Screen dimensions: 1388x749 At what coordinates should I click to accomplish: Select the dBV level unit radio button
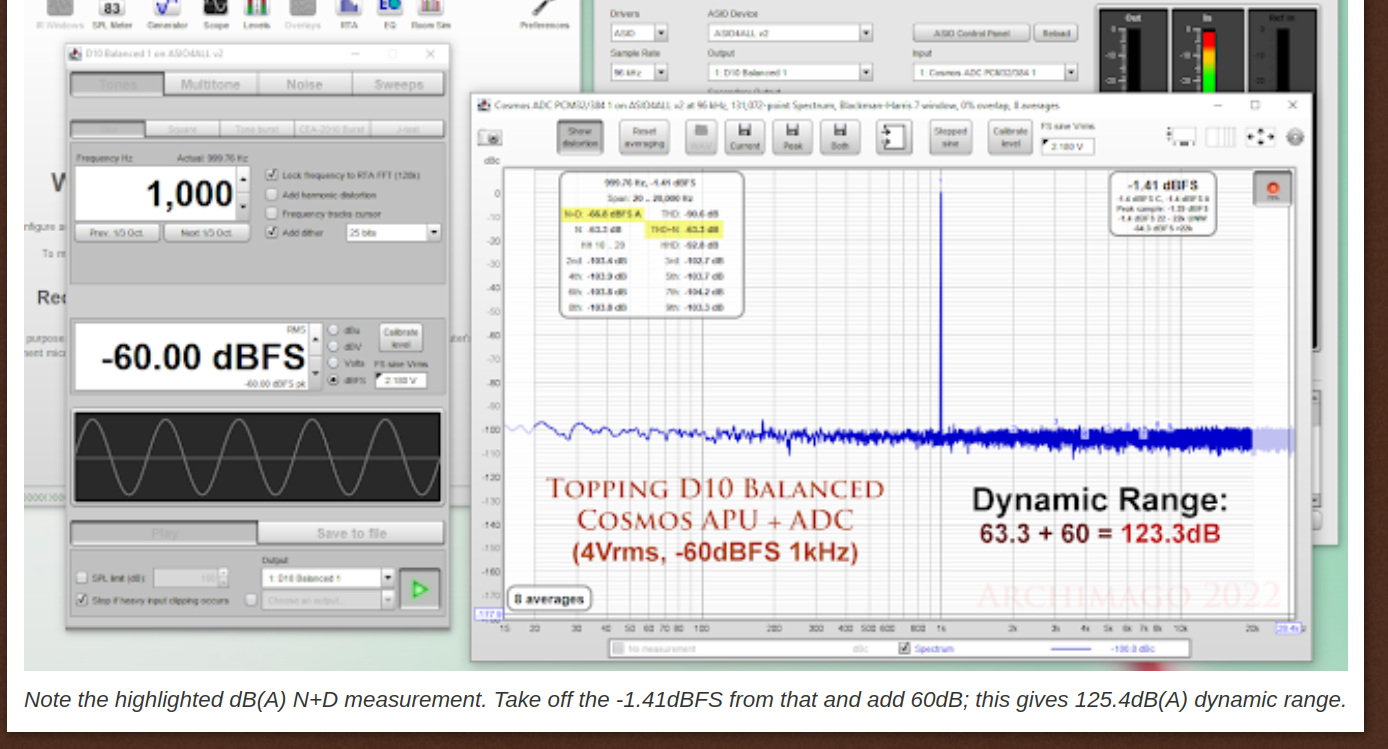pos(333,346)
